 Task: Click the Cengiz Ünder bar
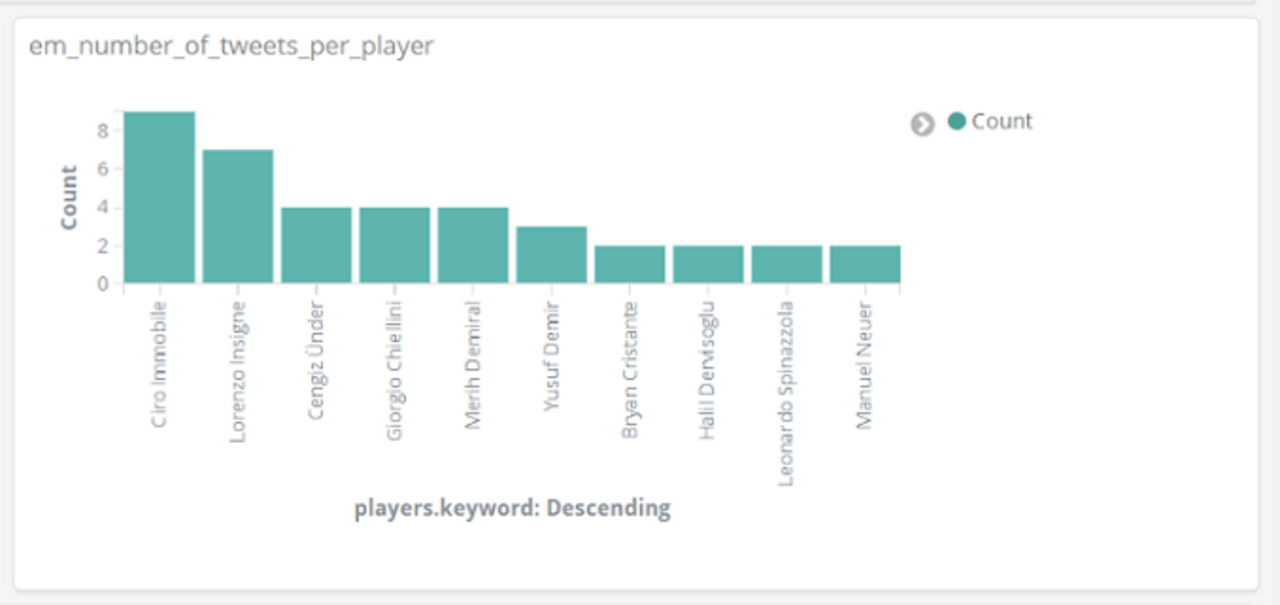pyautogui.click(x=316, y=245)
